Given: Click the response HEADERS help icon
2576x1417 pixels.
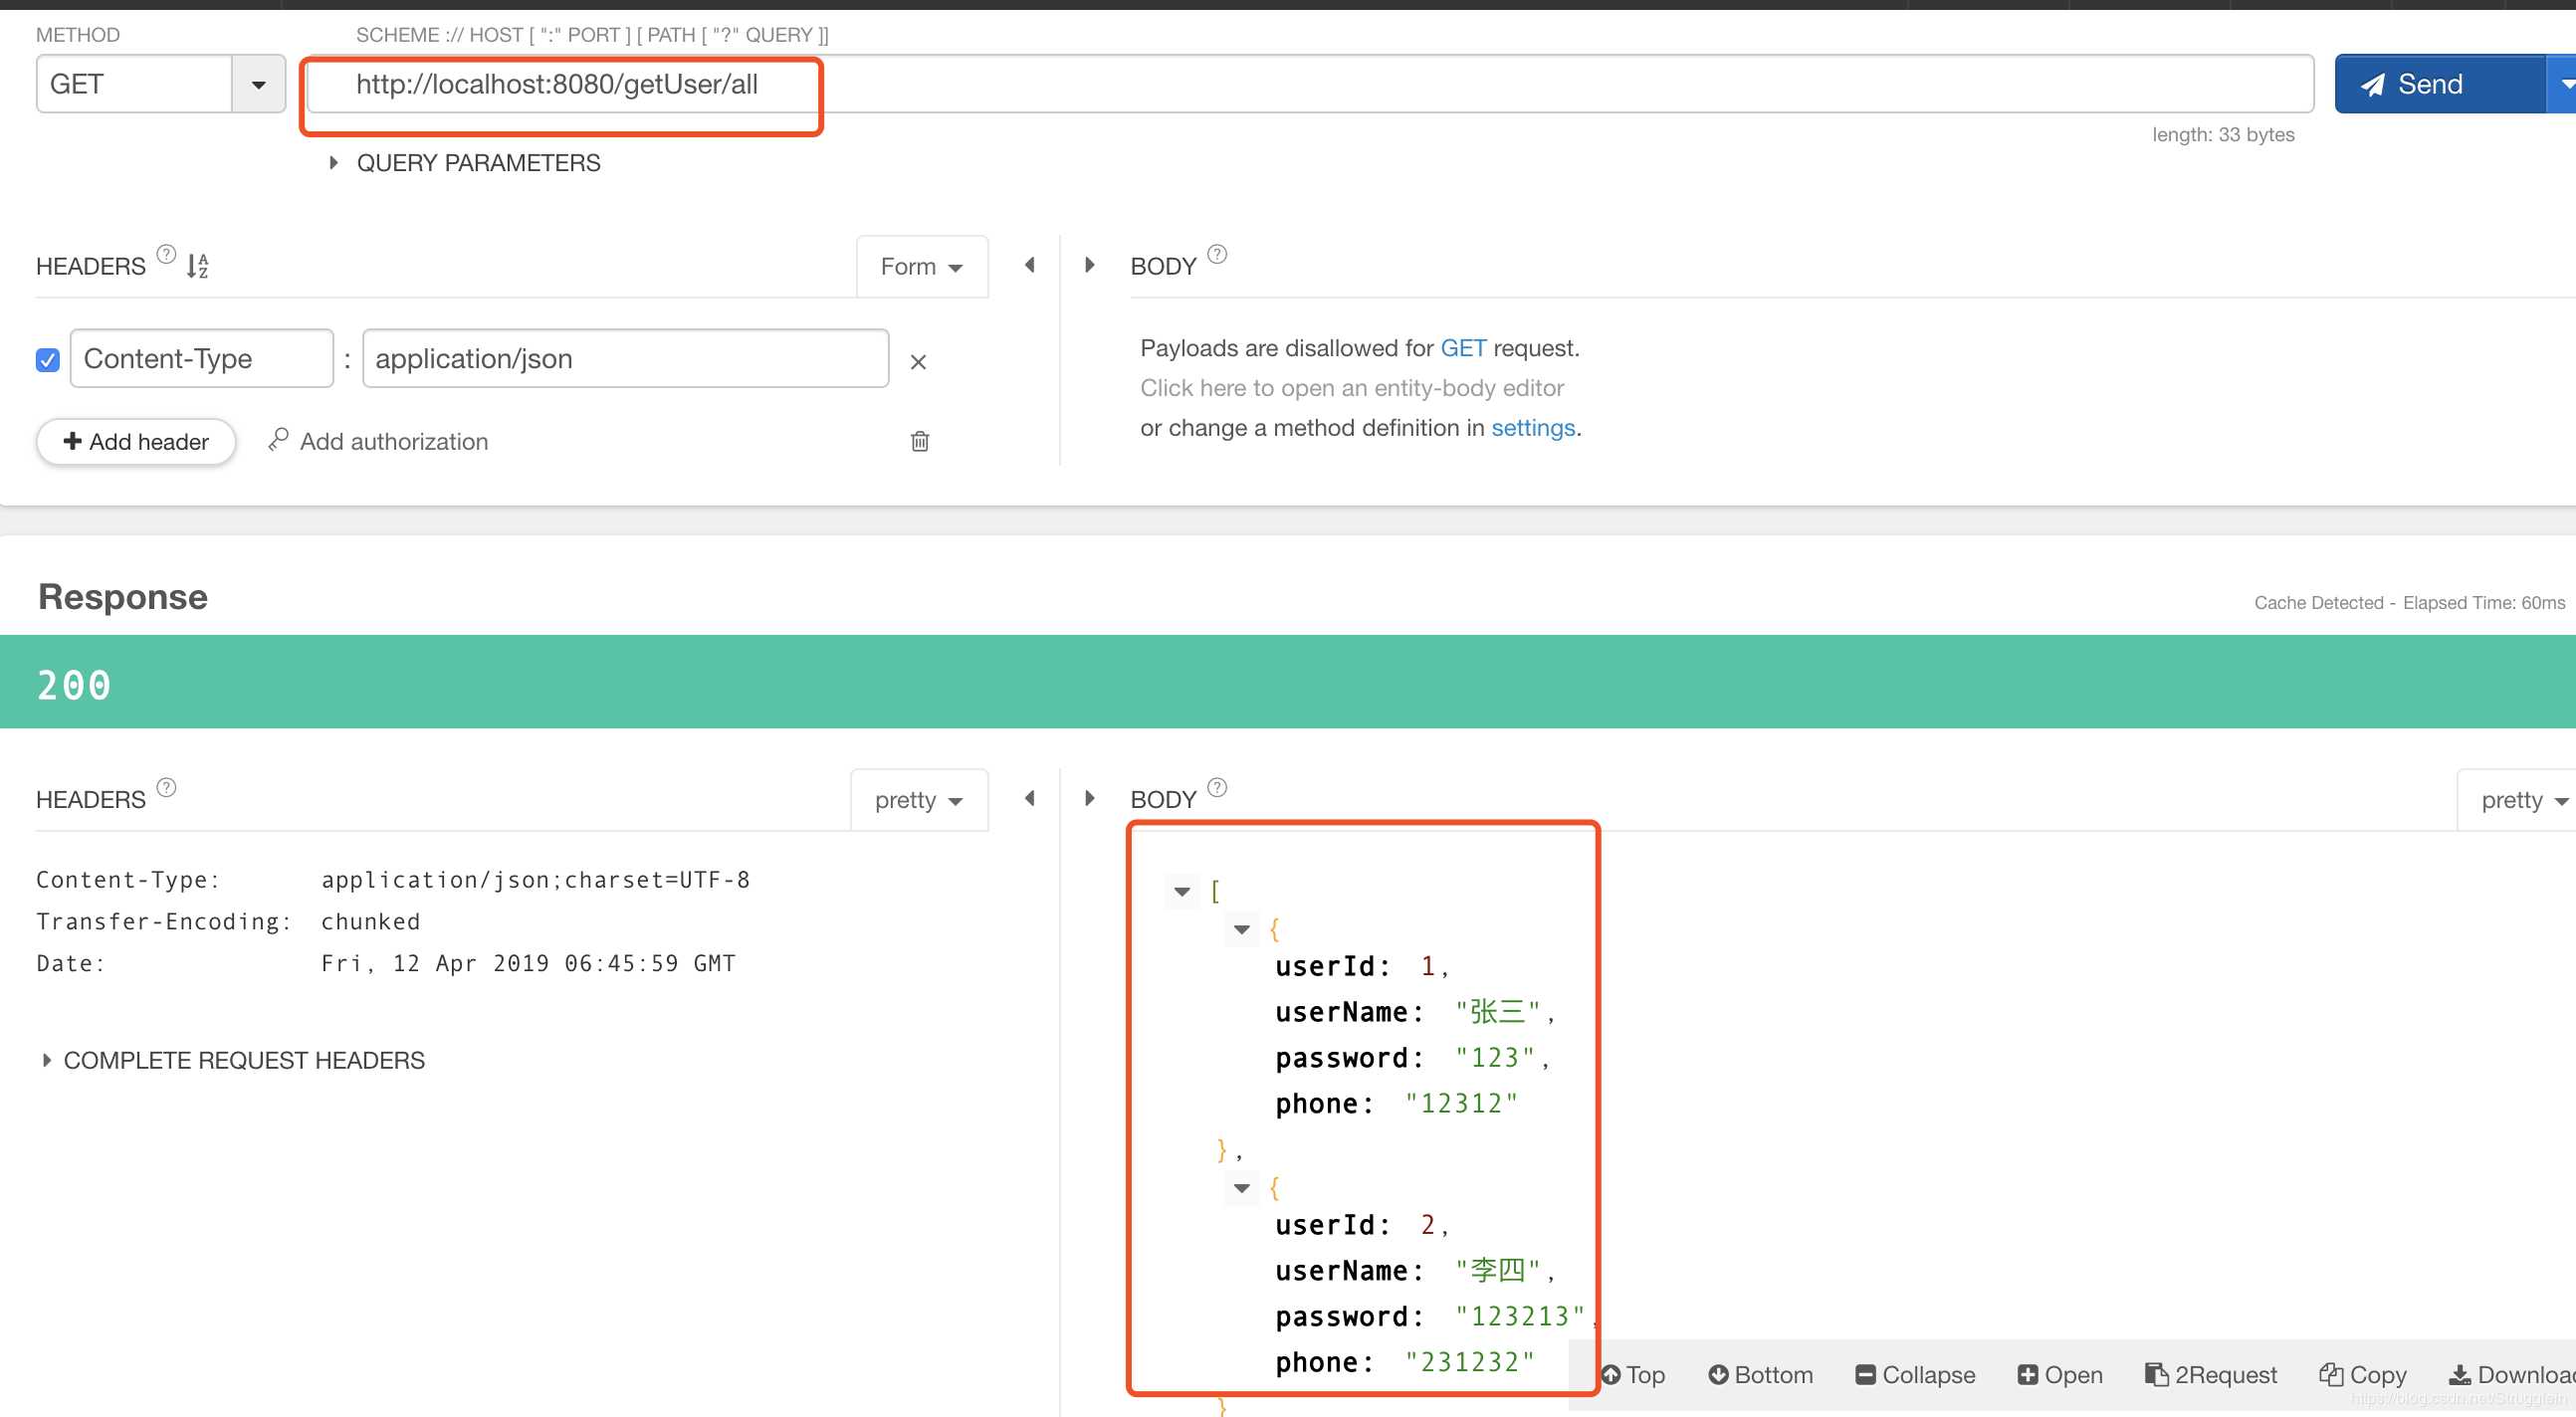Looking at the screenshot, I should pos(167,788).
